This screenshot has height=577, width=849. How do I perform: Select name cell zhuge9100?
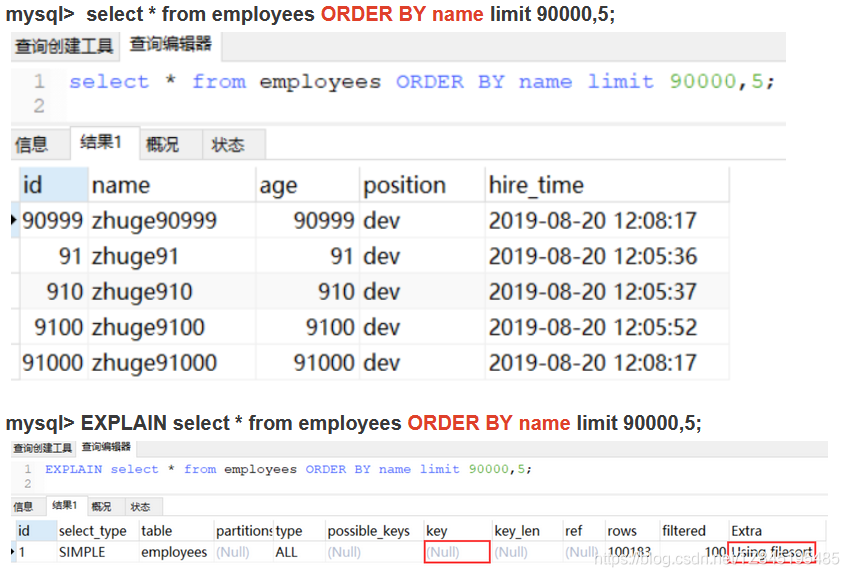tap(172, 327)
